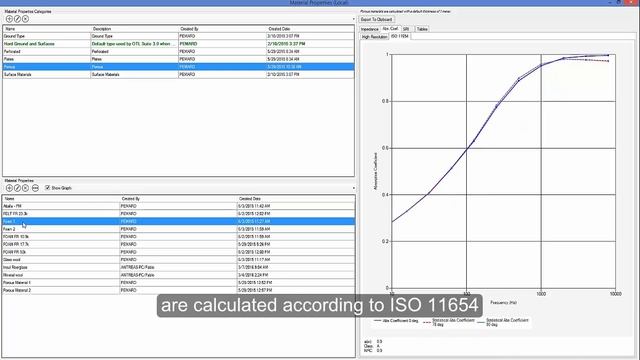The width and height of the screenshot is (640, 360).
Task: Add a new material properties category
Action: click(x=9, y=19)
